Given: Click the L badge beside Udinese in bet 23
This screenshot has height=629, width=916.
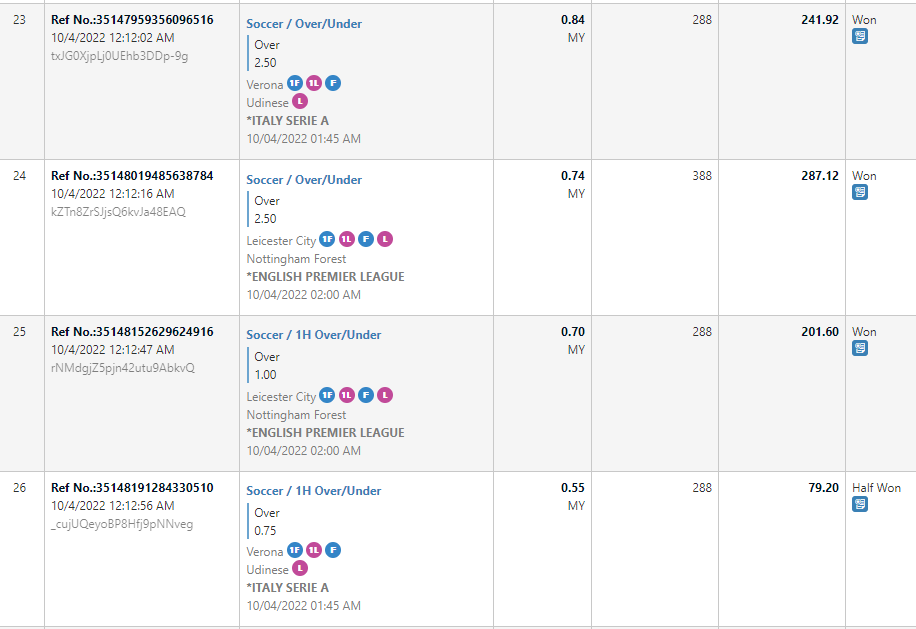Looking at the screenshot, I should click(300, 102).
